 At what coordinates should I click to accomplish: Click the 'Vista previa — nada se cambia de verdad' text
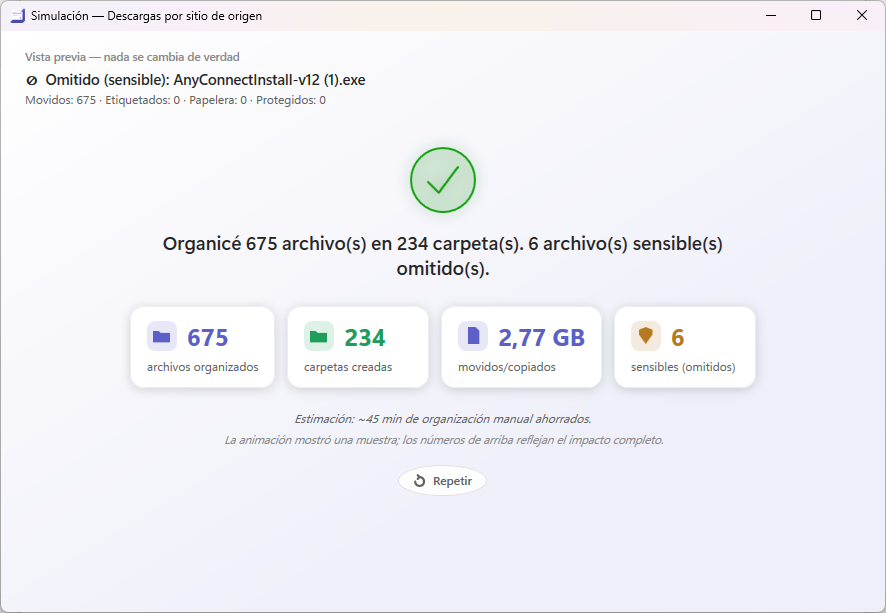[x=132, y=57]
